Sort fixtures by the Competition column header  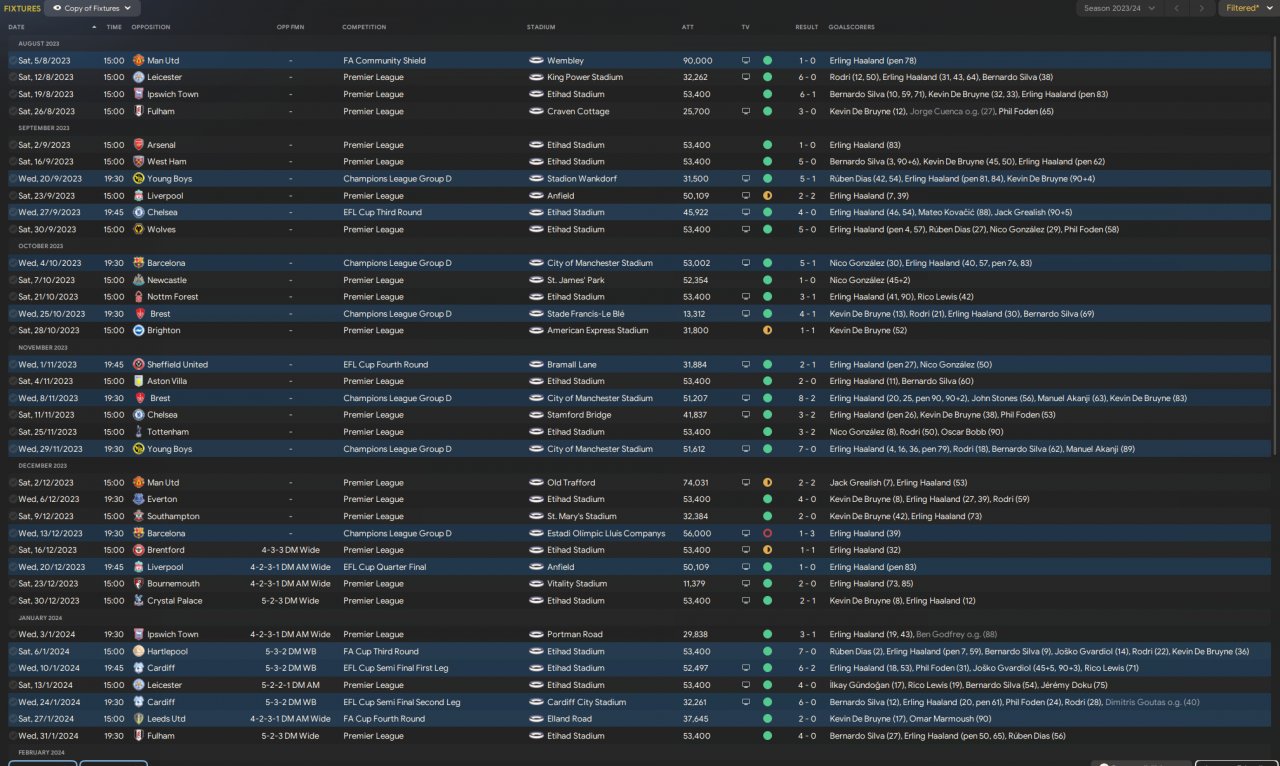(x=366, y=27)
